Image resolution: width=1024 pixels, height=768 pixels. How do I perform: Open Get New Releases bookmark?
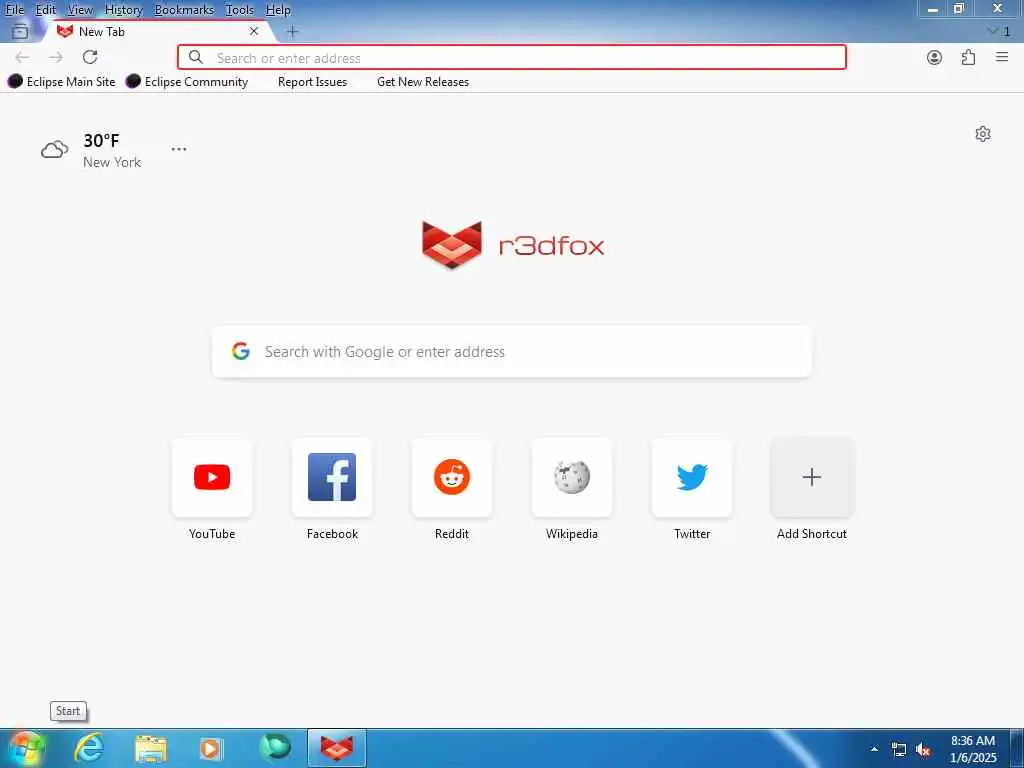(x=423, y=82)
